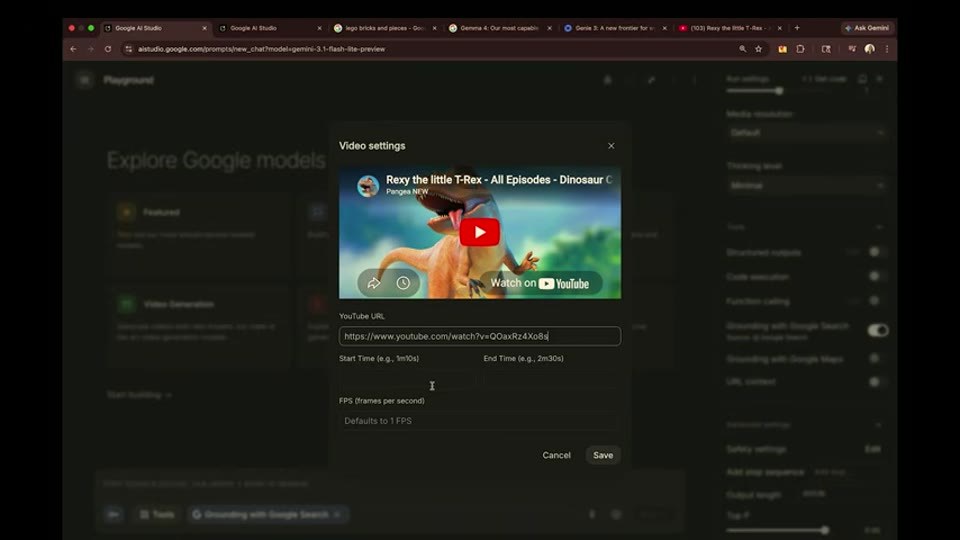Open a new browser tab
The image size is (960, 540).
(797, 28)
